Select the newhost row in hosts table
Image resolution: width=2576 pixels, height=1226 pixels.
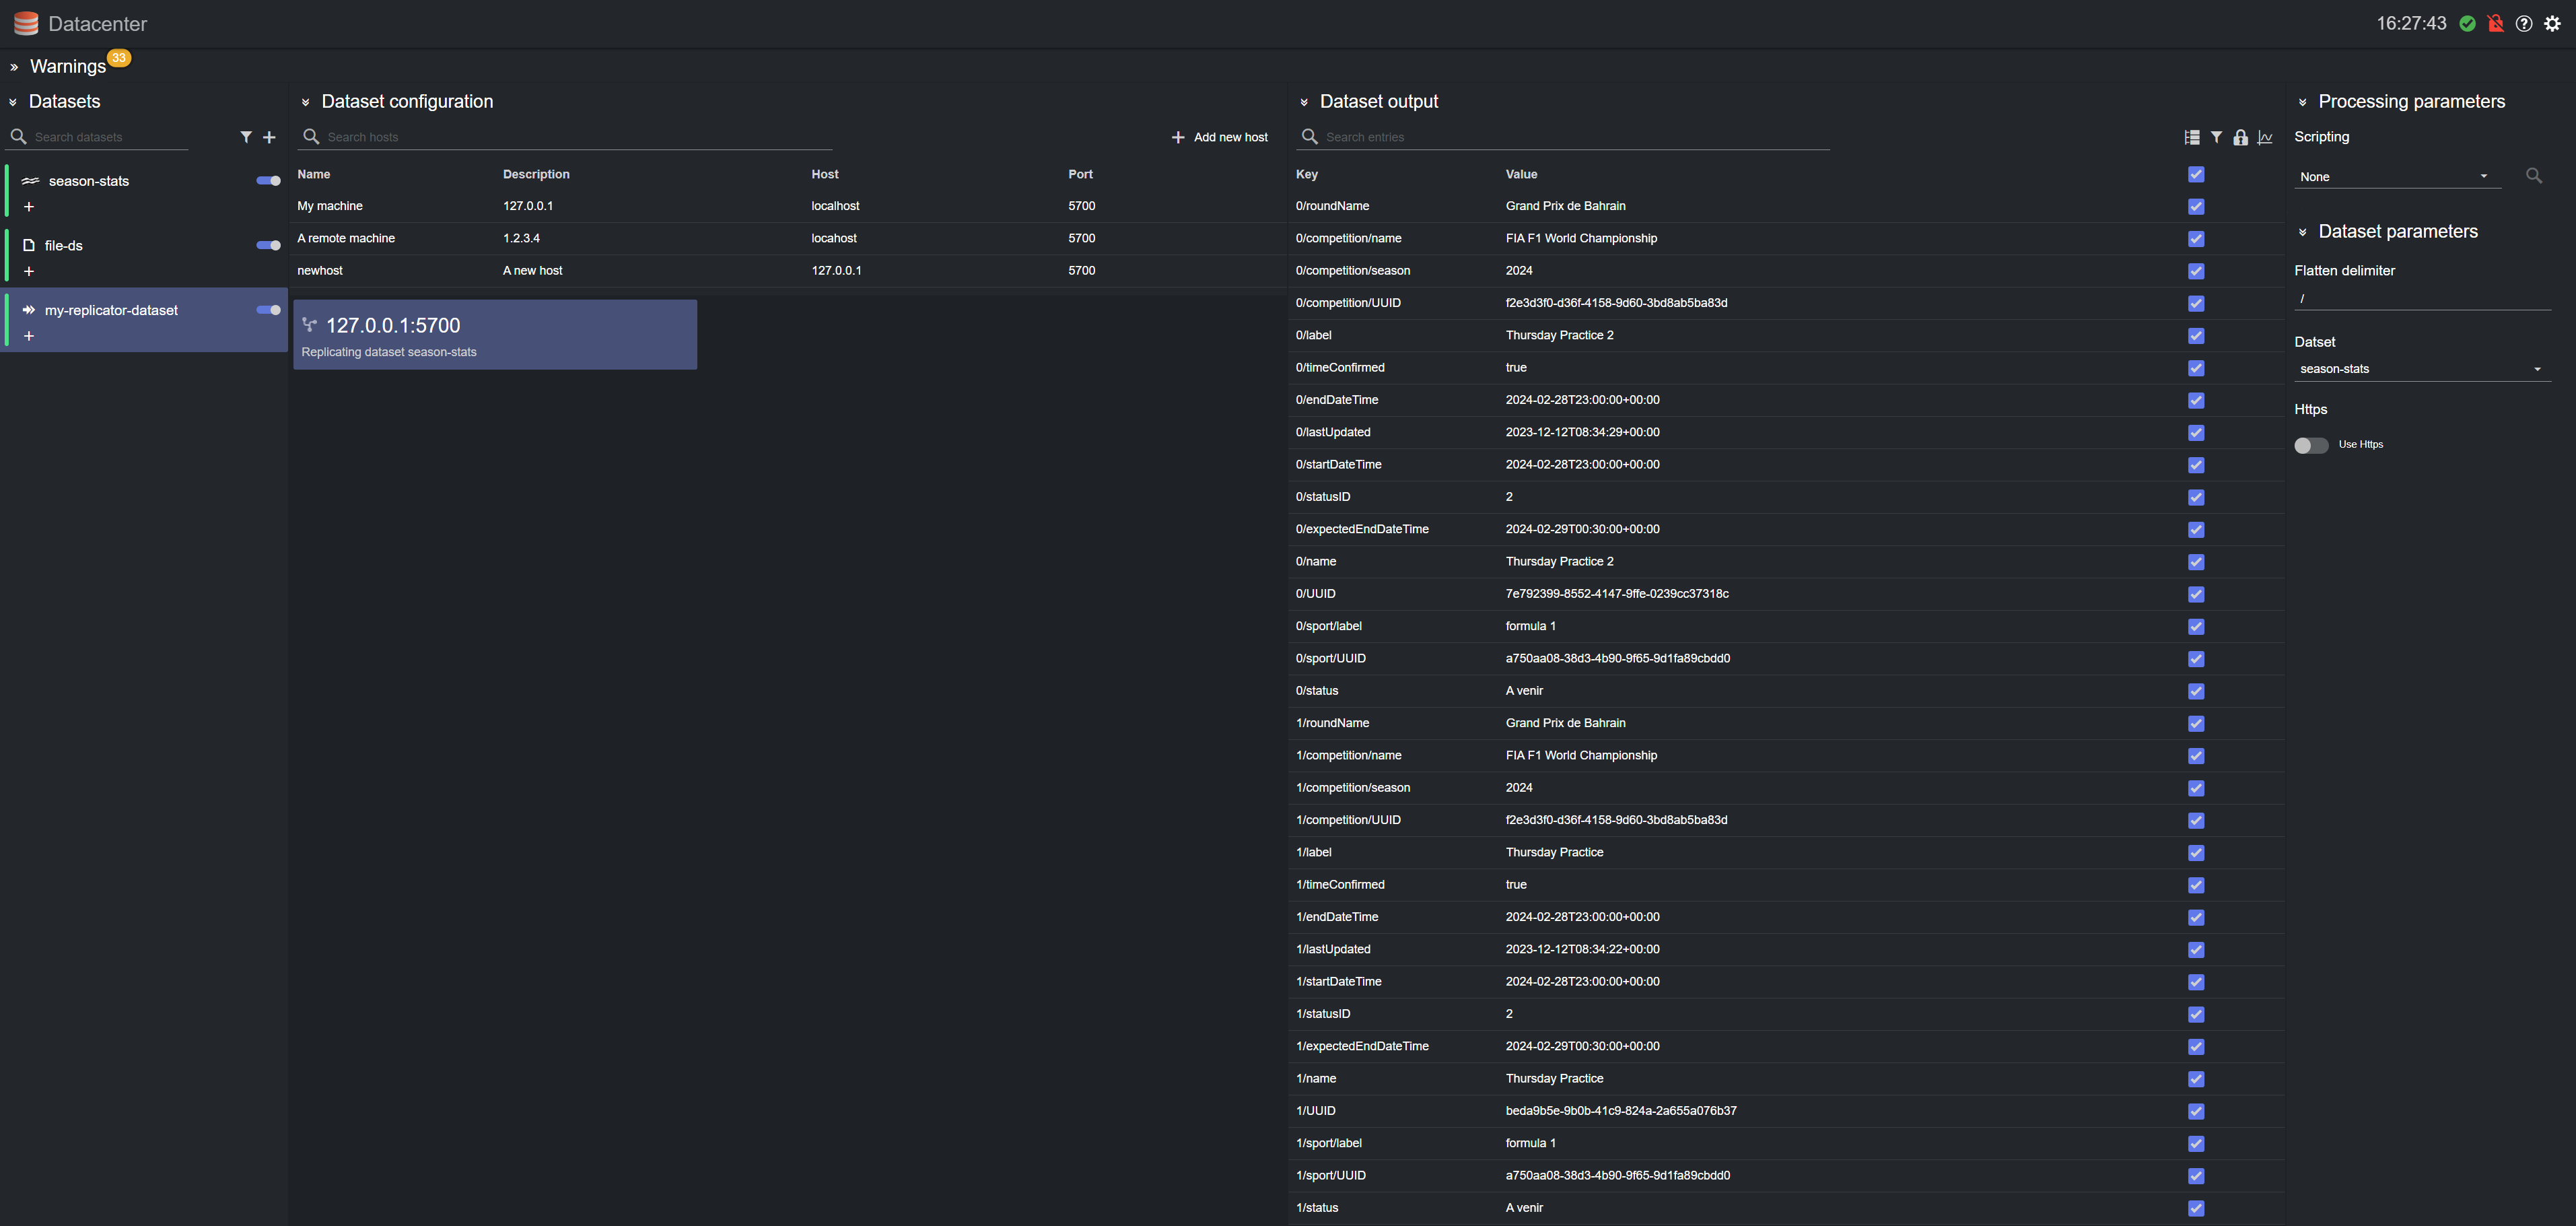(320, 271)
